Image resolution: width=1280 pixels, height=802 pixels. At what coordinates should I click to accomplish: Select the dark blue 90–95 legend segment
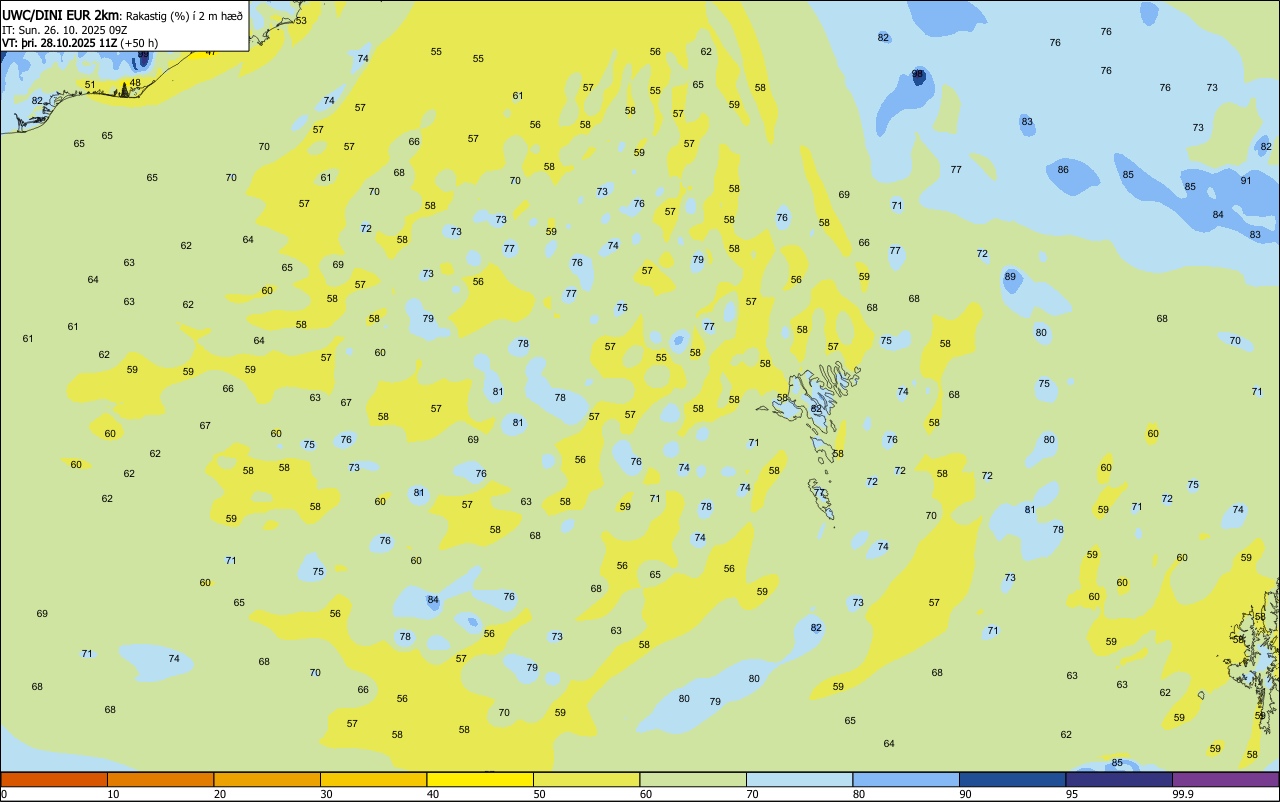(x=1012, y=779)
